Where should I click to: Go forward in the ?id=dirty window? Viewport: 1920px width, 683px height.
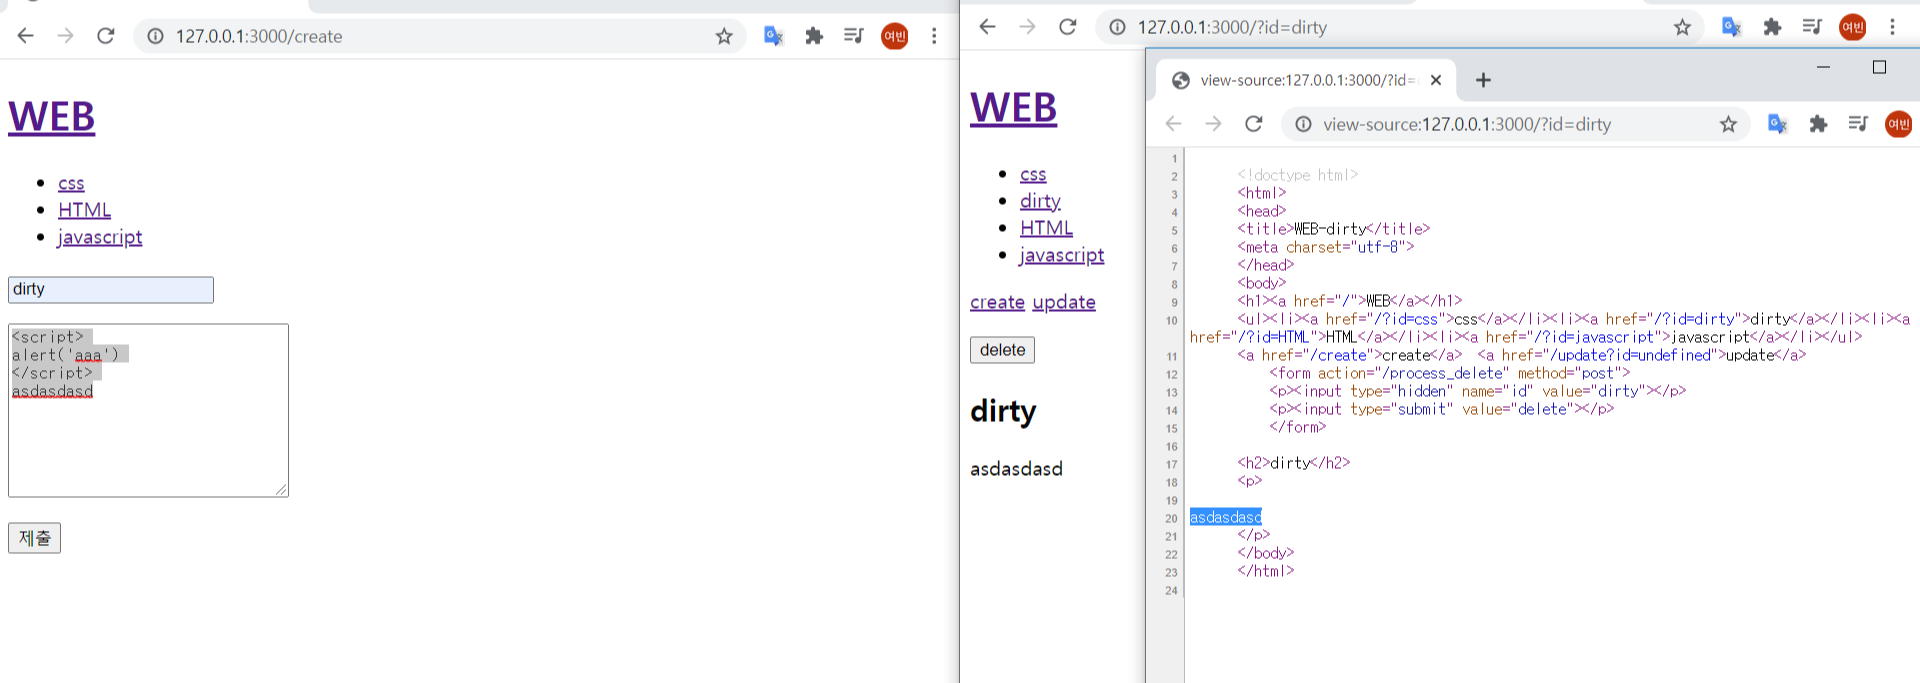click(x=1027, y=27)
